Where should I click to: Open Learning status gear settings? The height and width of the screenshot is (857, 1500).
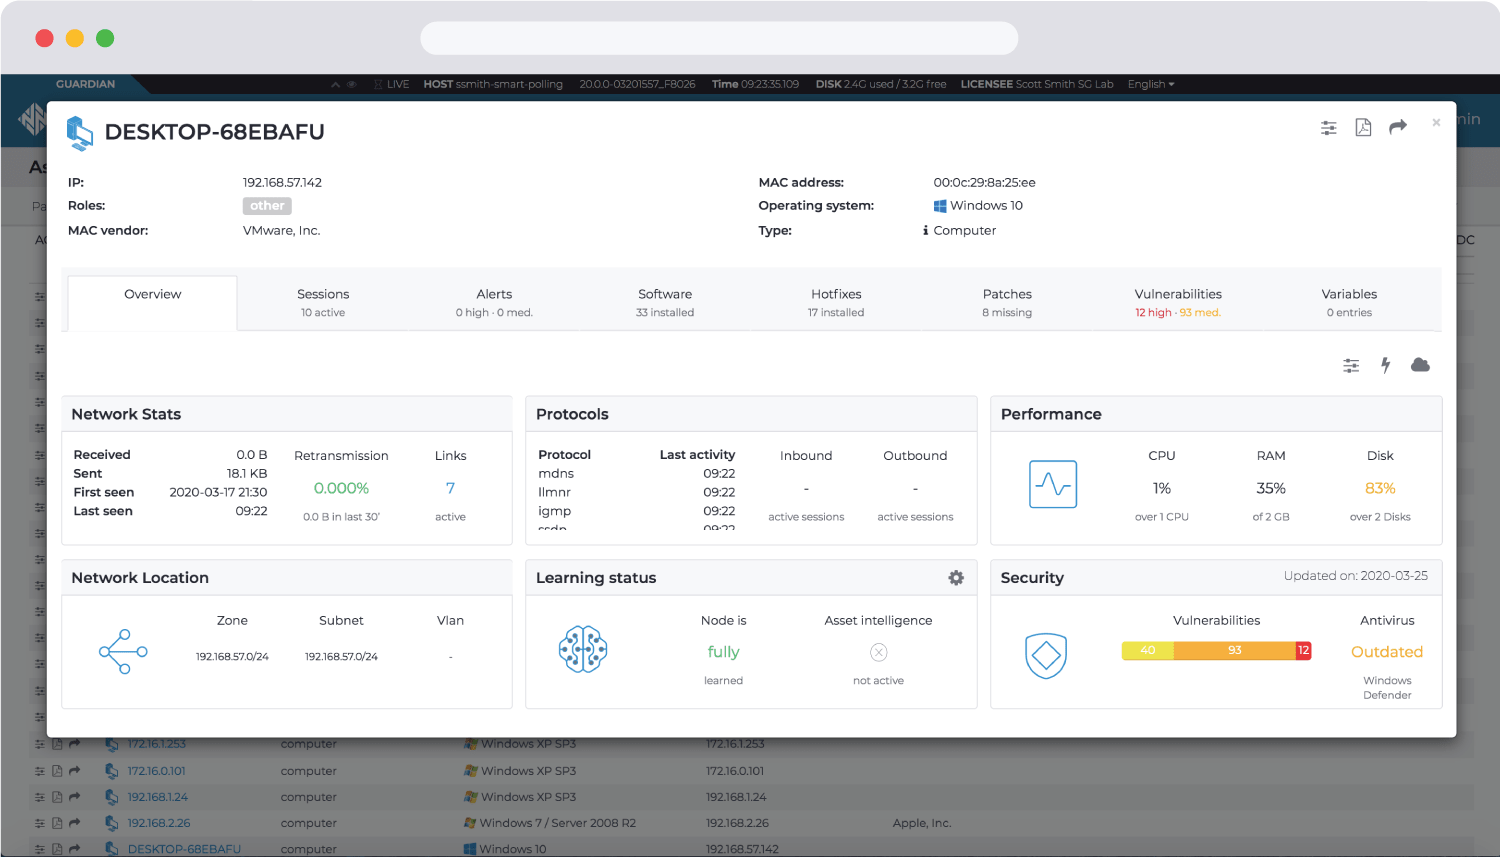(956, 578)
